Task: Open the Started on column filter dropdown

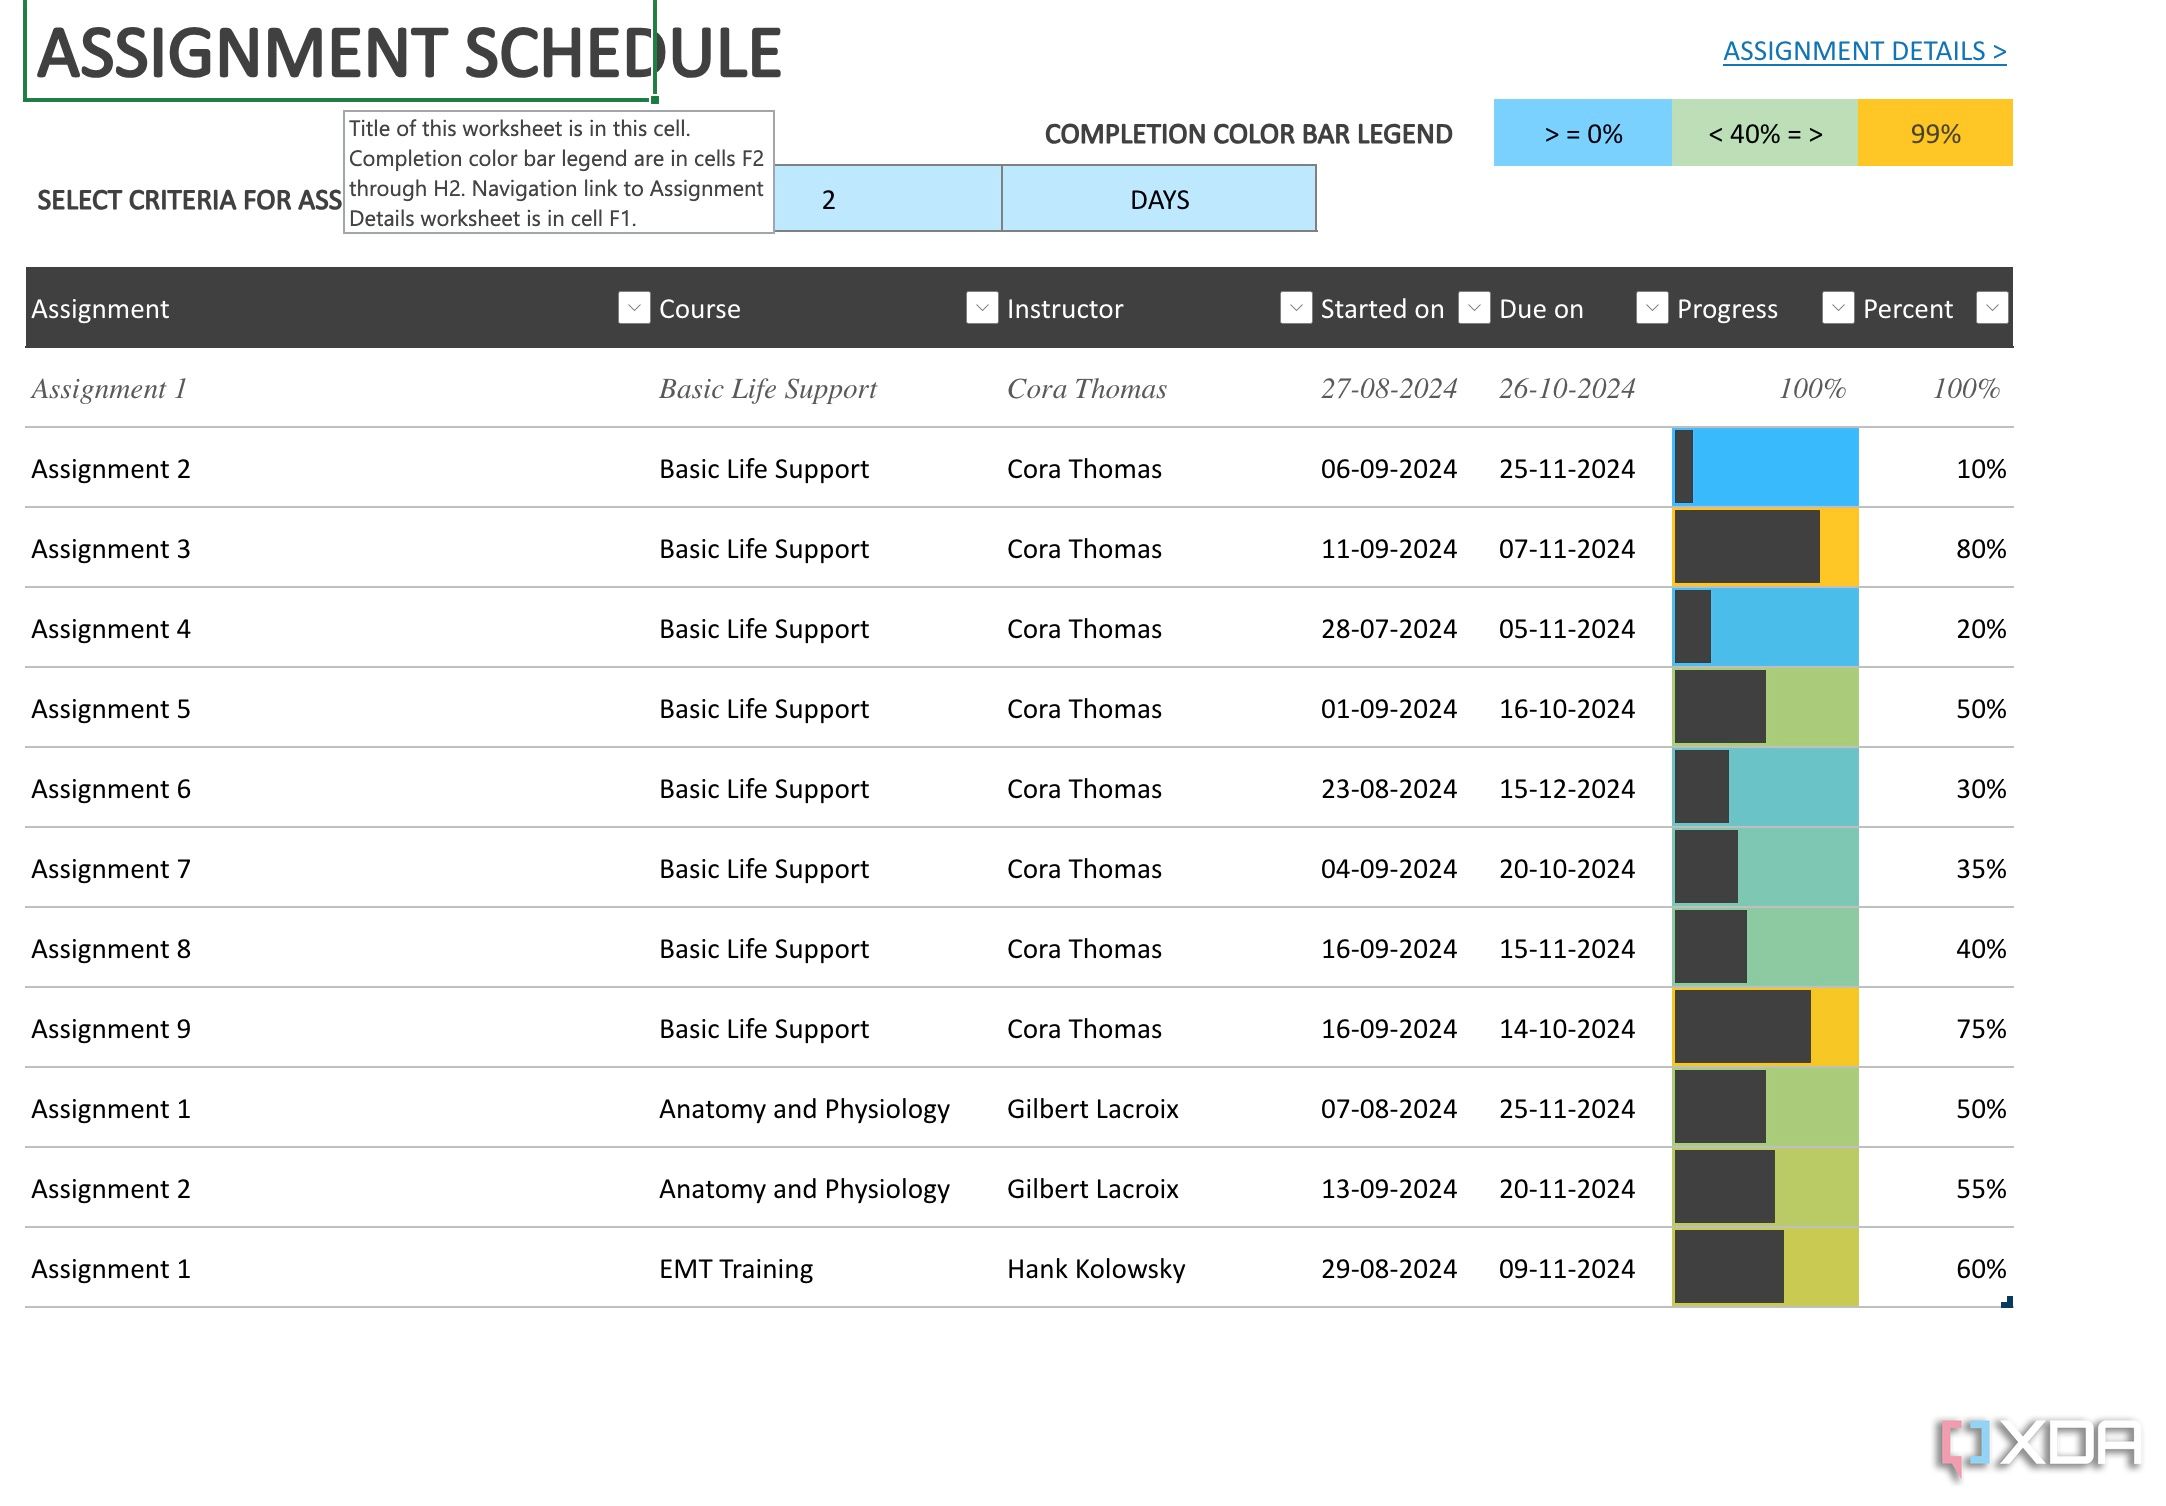Action: tap(1474, 308)
